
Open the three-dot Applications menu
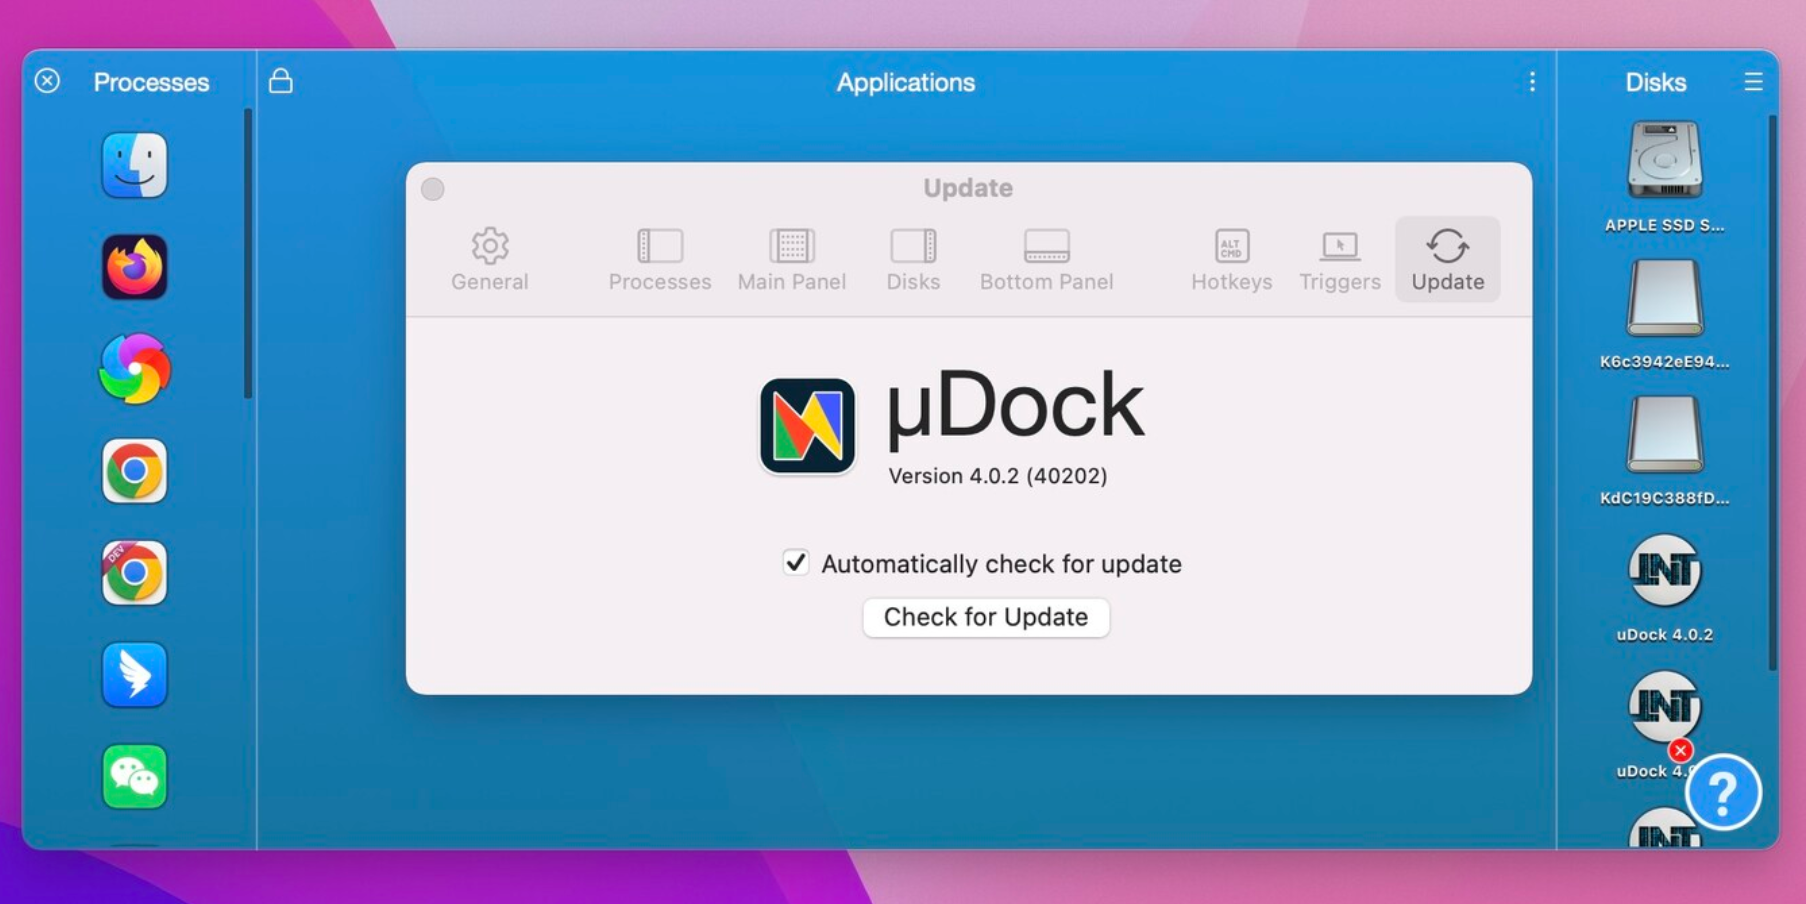tap(1532, 82)
